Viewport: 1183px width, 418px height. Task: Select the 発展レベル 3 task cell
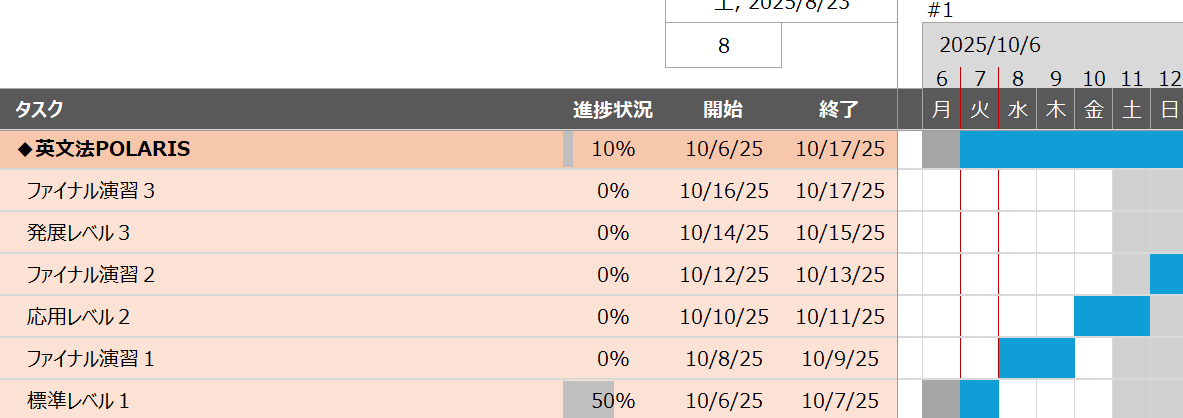coord(79,233)
